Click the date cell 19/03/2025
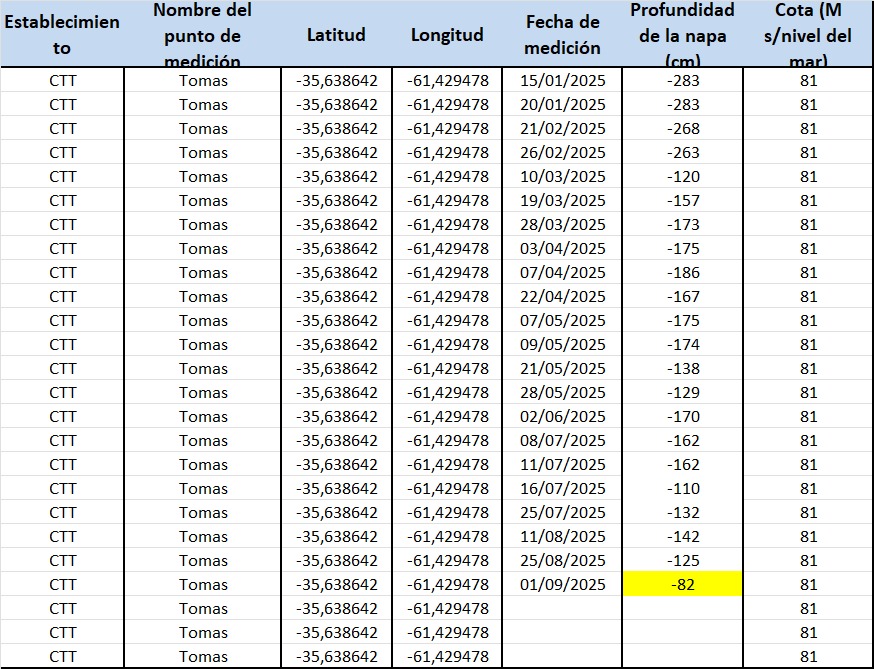The height and width of the screenshot is (669, 874). point(562,201)
